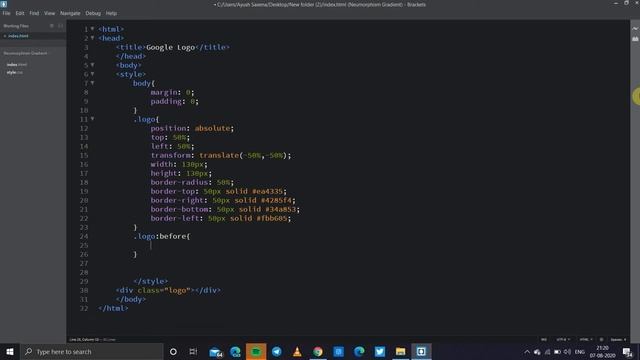The height and width of the screenshot is (360, 640).
Task: Show hidden system tray icons
Action: click(527, 352)
